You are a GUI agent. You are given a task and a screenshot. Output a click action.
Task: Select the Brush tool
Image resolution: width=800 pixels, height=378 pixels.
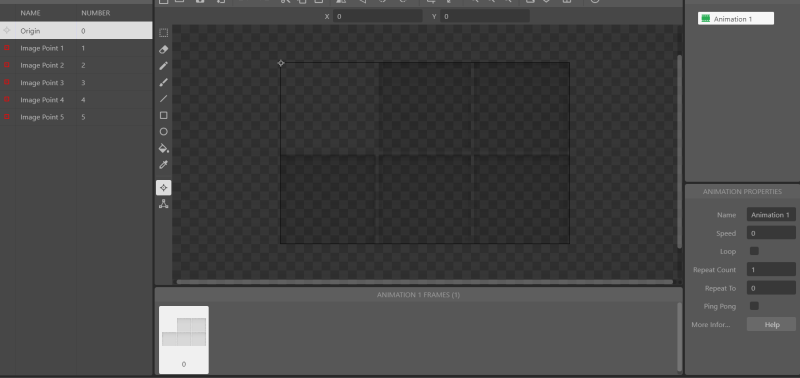tap(163, 82)
